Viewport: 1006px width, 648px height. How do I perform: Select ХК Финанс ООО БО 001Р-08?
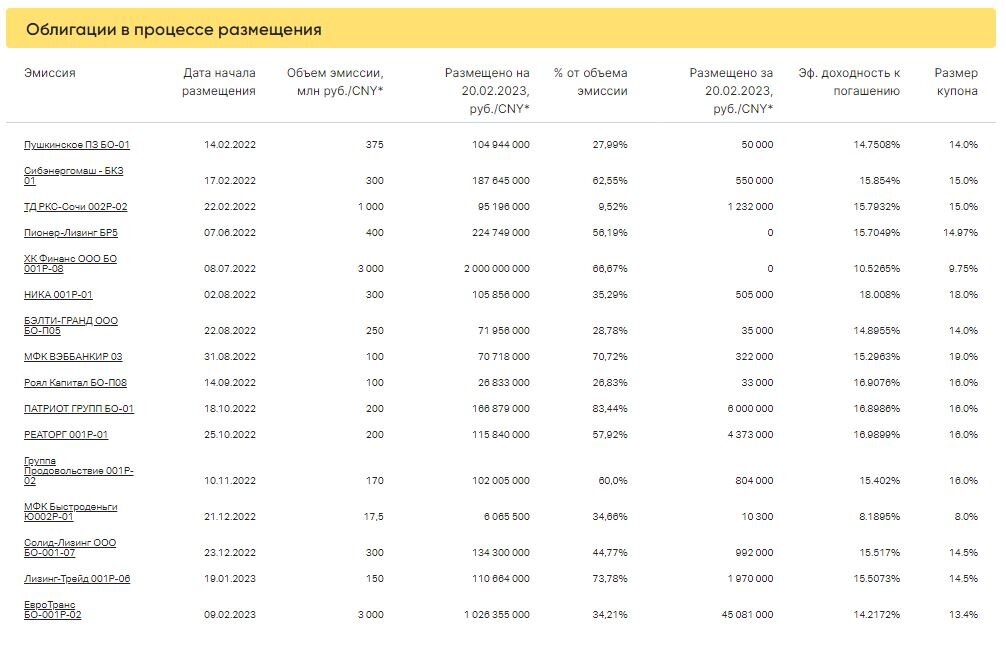pyautogui.click(x=71, y=264)
